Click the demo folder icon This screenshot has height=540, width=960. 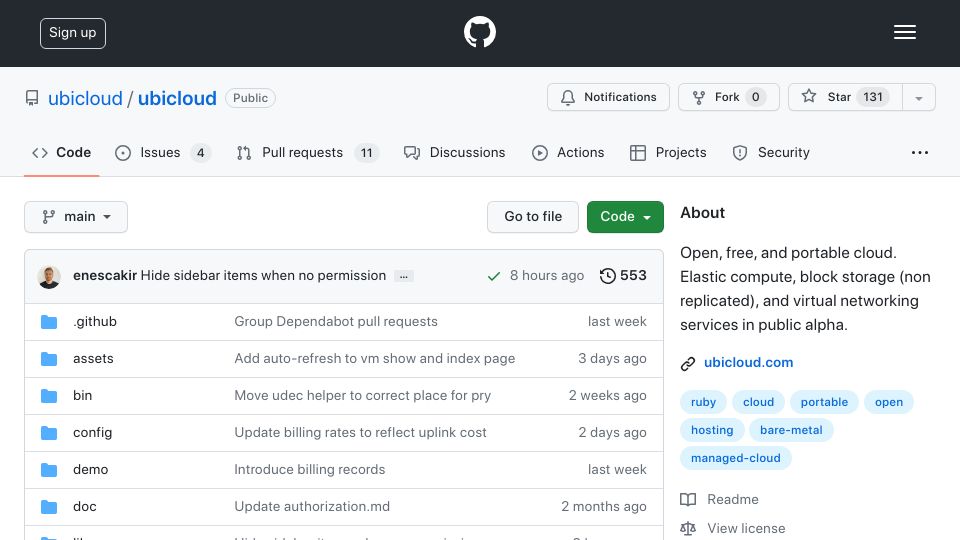point(49,470)
